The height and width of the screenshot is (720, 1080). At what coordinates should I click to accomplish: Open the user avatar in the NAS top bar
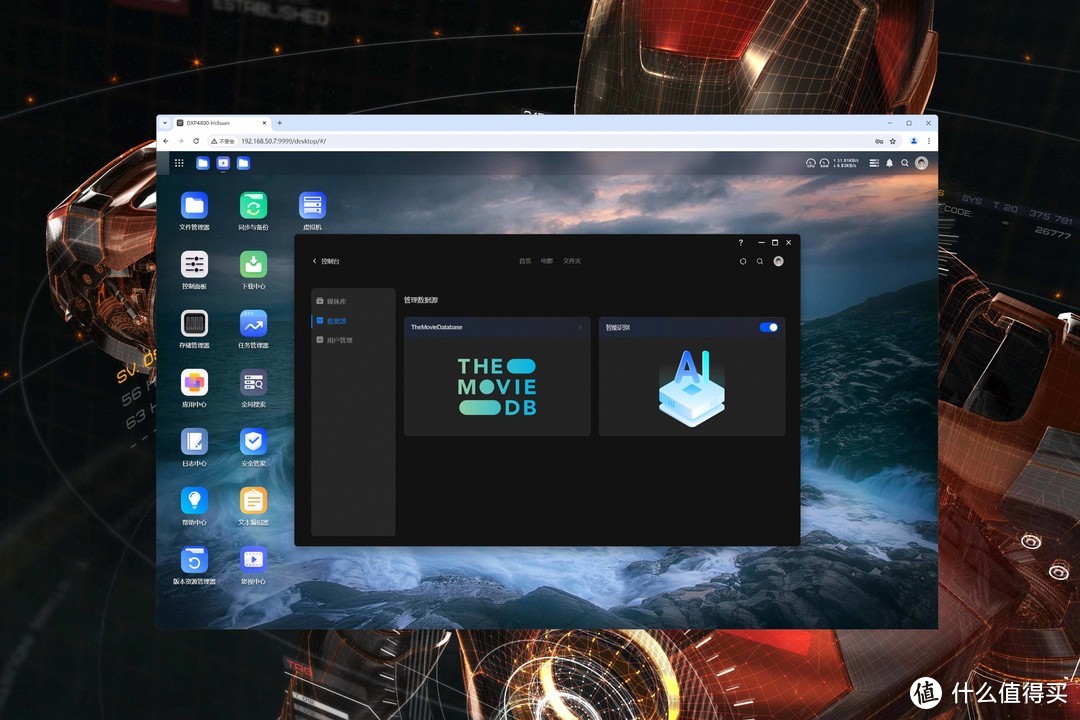(922, 163)
